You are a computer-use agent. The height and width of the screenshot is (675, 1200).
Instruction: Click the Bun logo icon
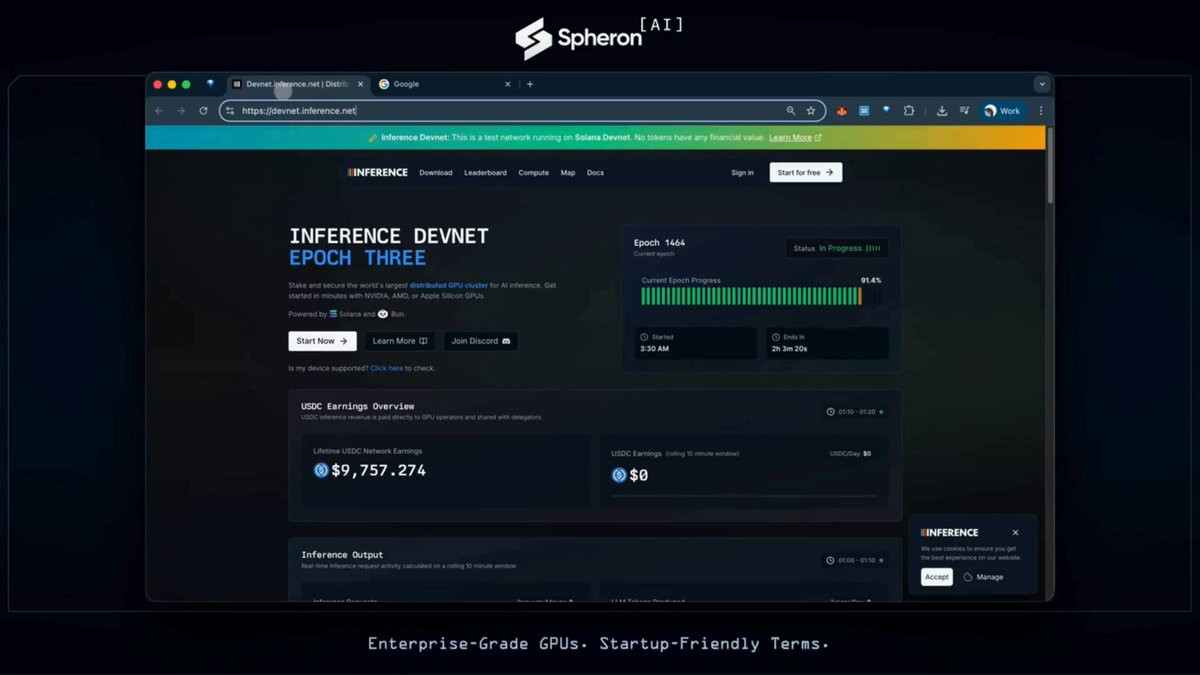pyautogui.click(x=383, y=314)
